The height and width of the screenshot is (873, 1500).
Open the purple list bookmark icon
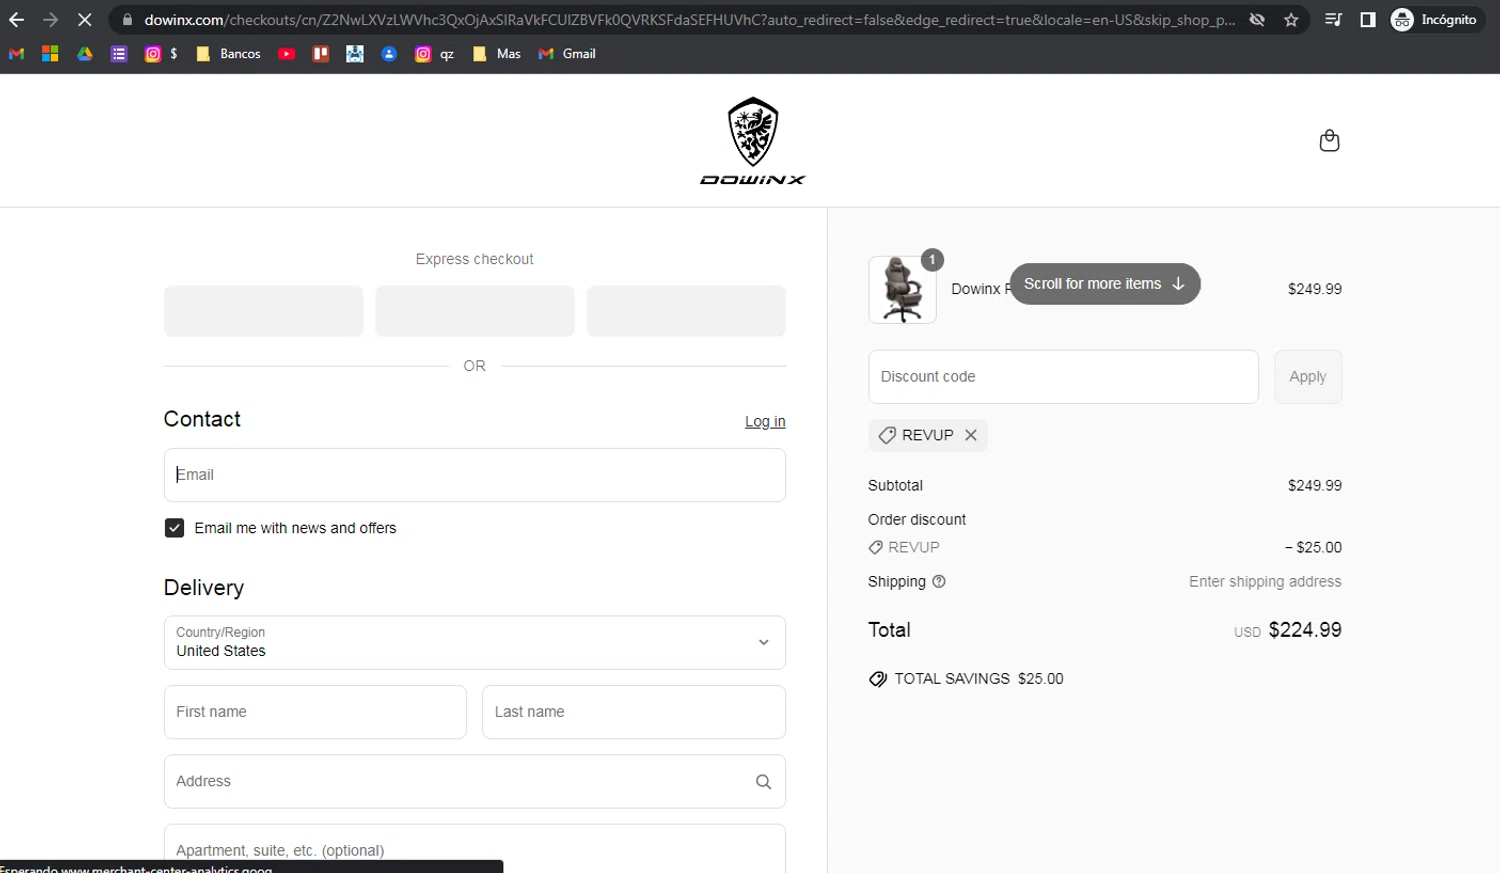tap(119, 54)
